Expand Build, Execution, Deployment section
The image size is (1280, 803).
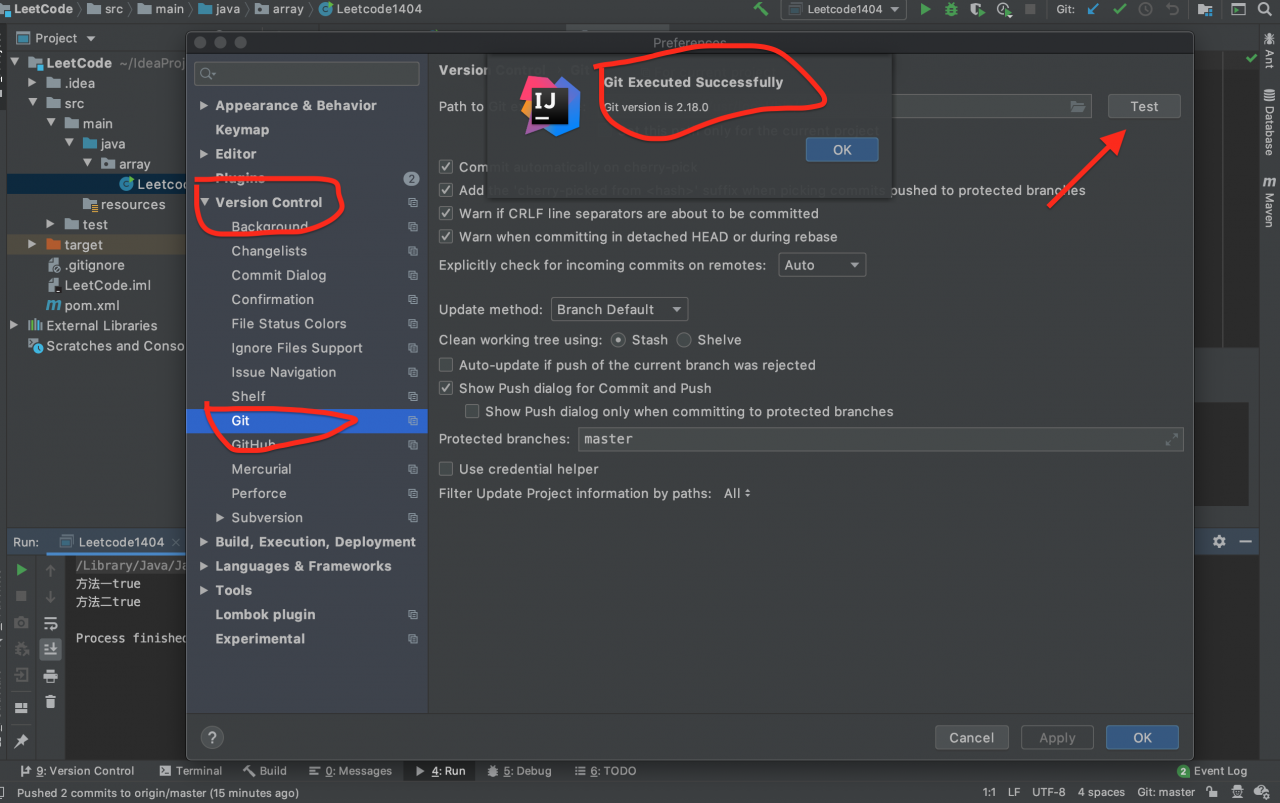[x=205, y=542]
